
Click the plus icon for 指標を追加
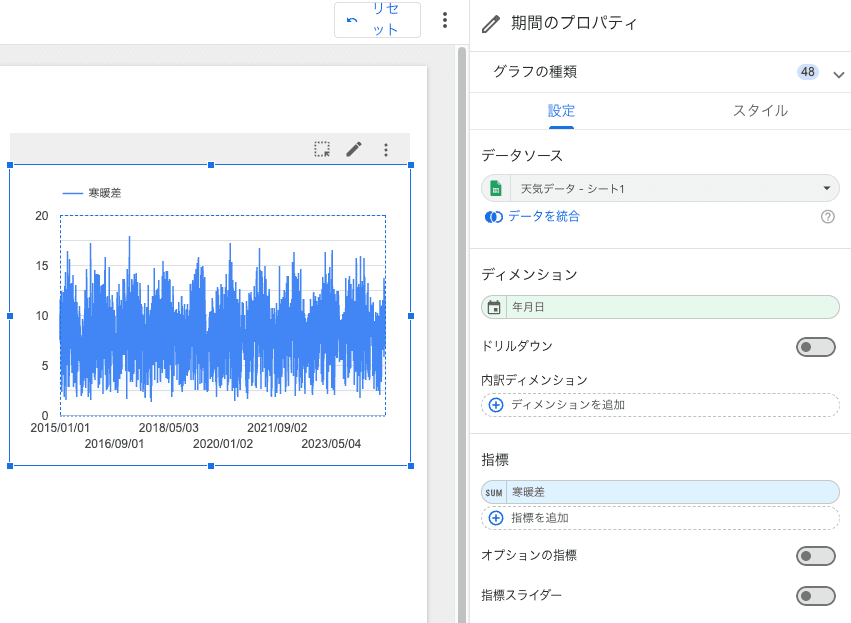pos(496,518)
